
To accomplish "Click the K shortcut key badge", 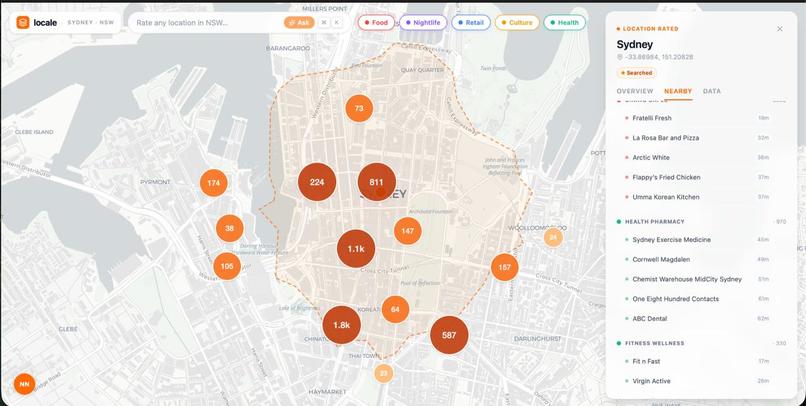I will 337,23.
